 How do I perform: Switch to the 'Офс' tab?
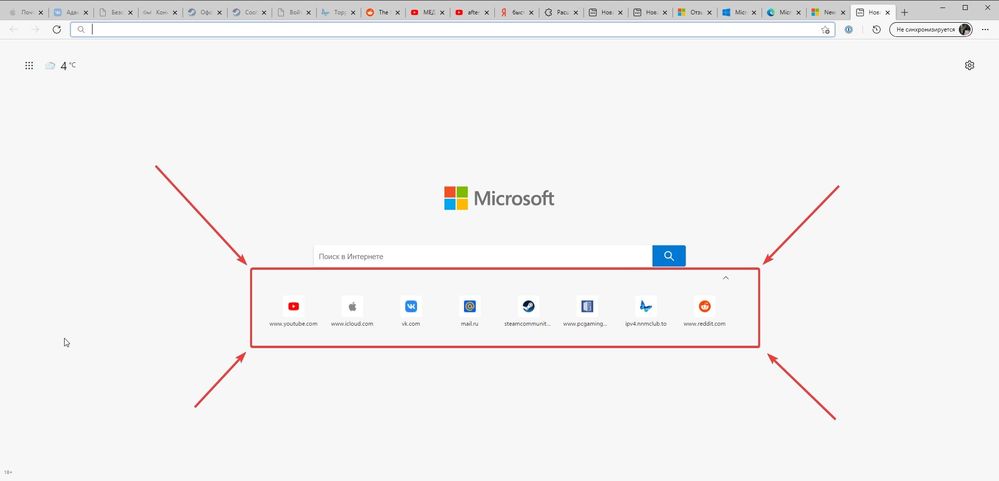[205, 12]
